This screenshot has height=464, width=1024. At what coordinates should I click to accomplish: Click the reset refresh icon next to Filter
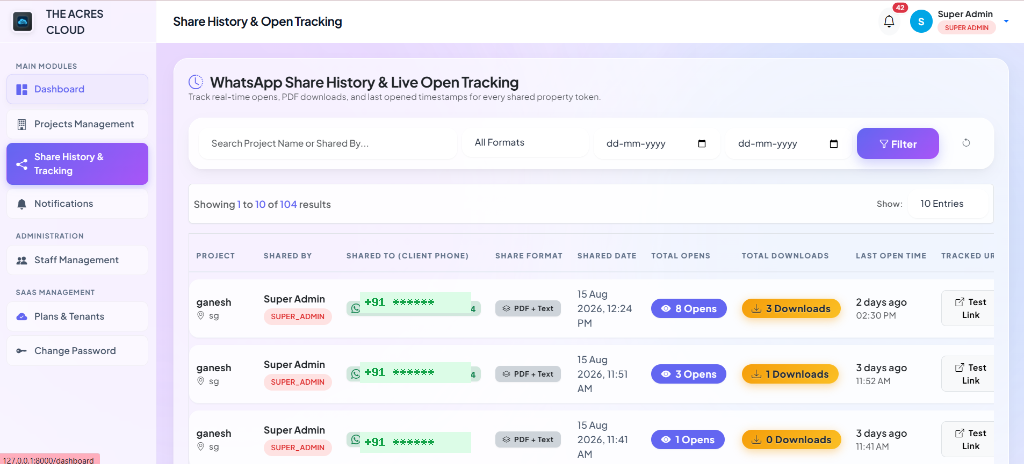tap(967, 143)
